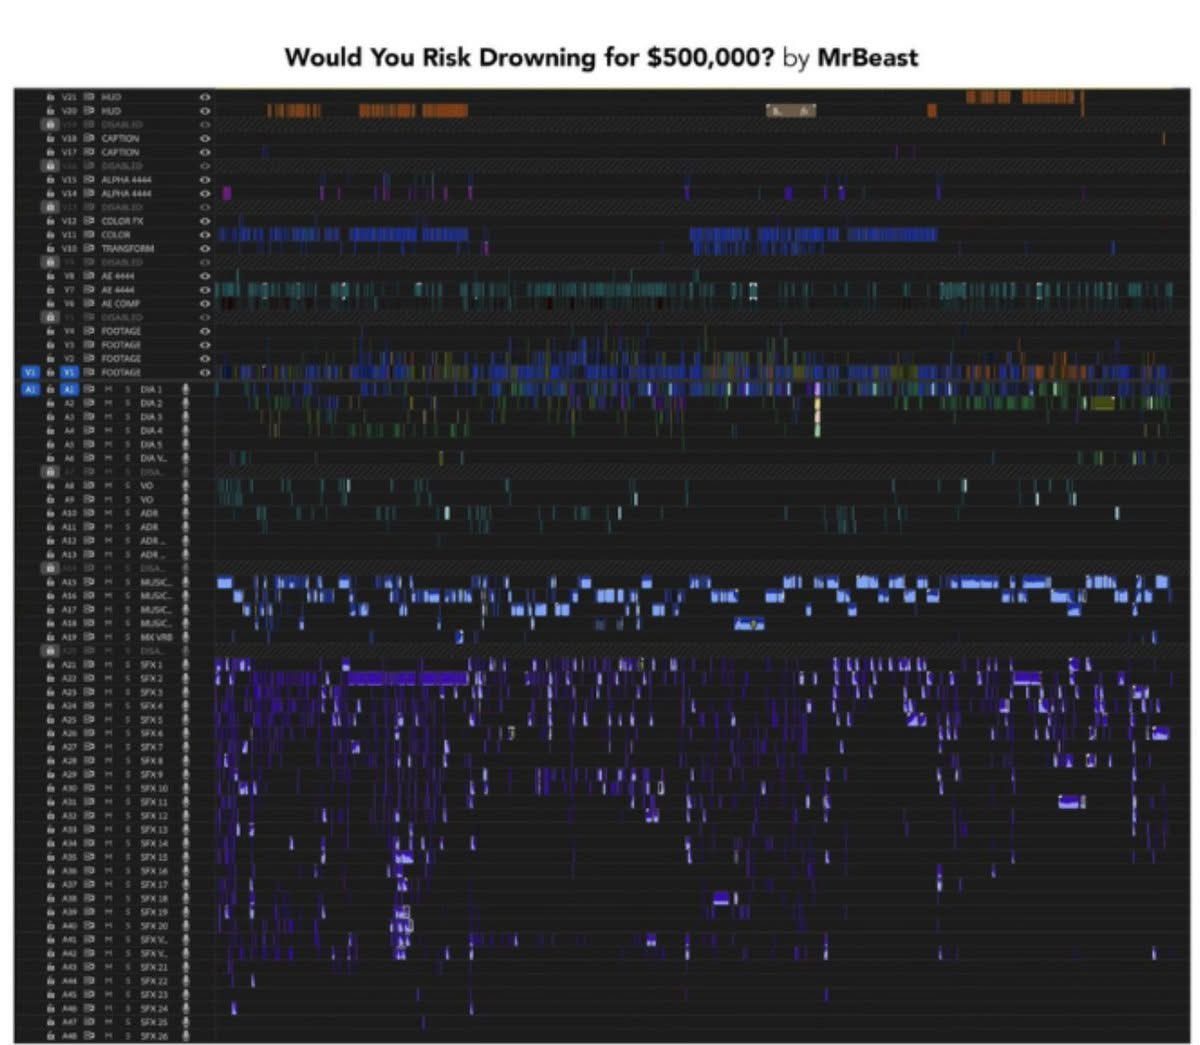Hide V17 CAPTION track output
This screenshot has height=1045, width=1200.
(205, 152)
